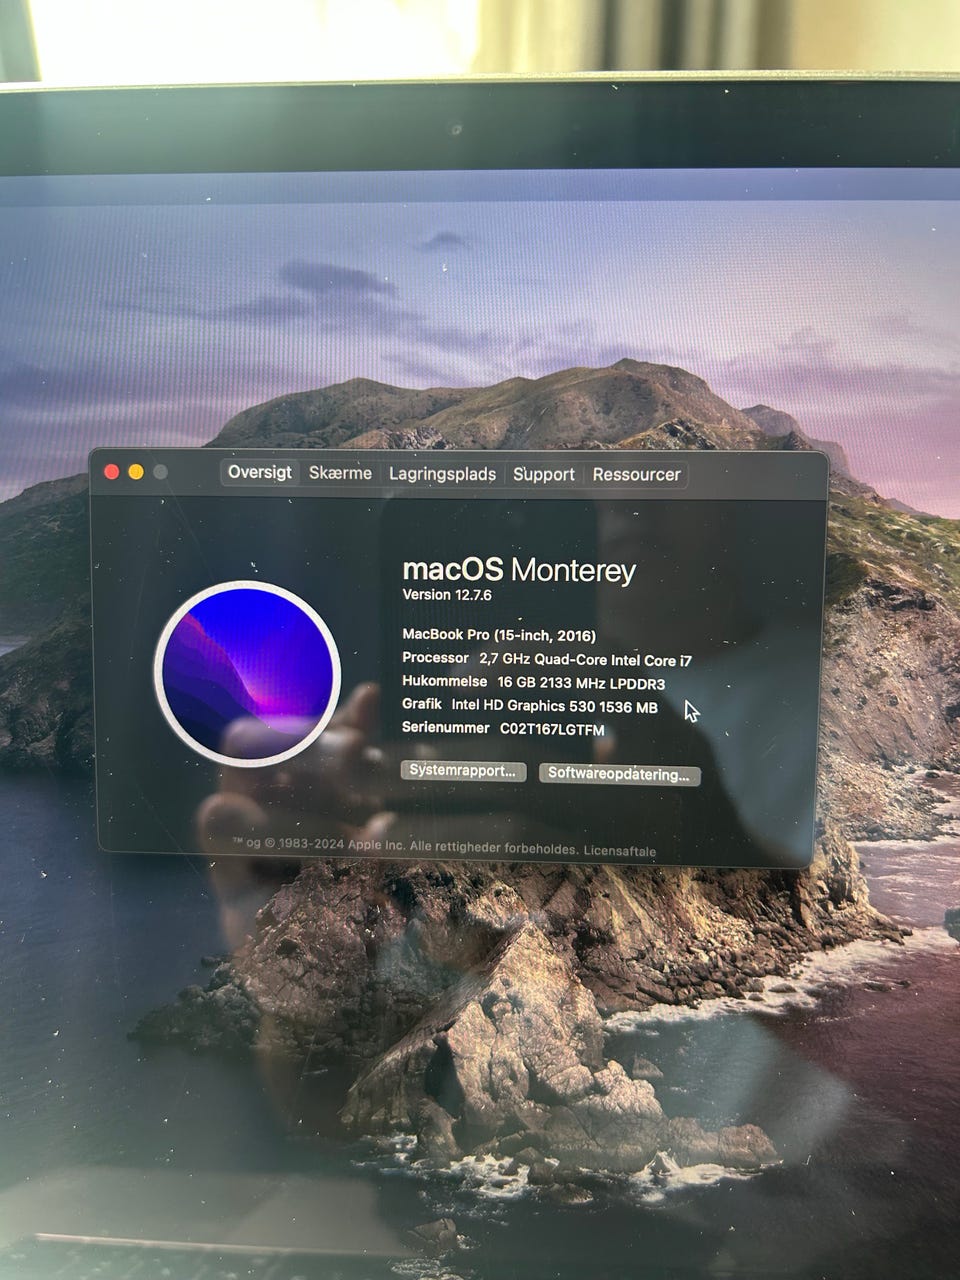The height and width of the screenshot is (1280, 960).
Task: Switch to the Ressourcer tab
Action: (x=636, y=474)
